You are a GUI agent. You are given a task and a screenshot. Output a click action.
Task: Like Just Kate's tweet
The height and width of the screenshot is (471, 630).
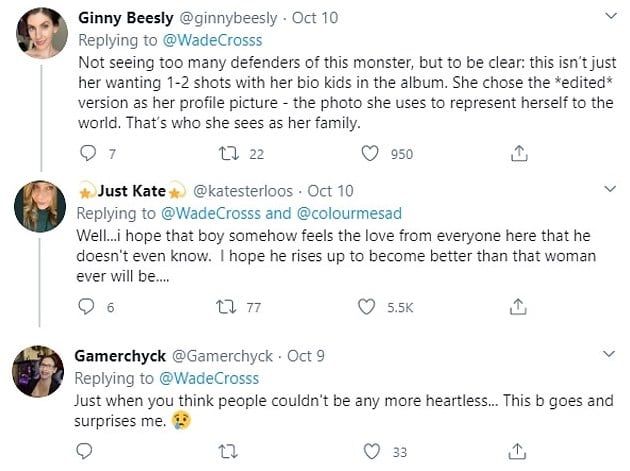368,307
